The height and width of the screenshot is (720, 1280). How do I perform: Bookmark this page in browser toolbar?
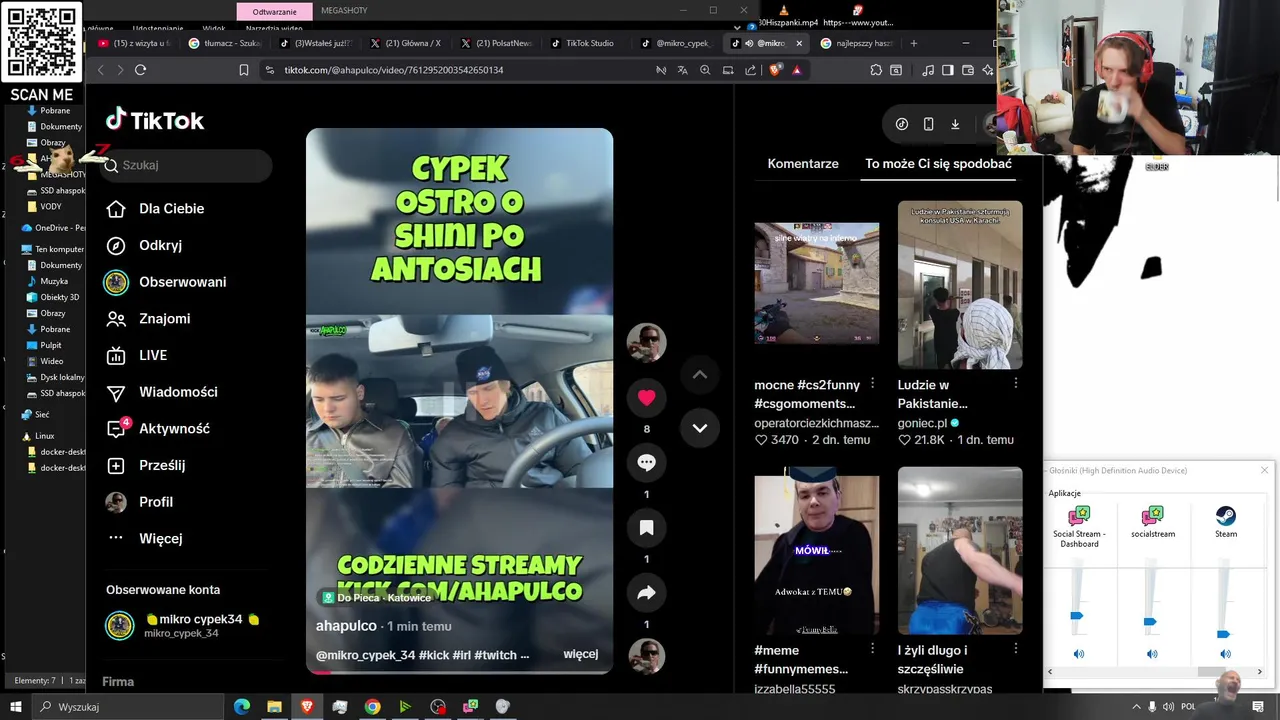pyautogui.click(x=244, y=70)
